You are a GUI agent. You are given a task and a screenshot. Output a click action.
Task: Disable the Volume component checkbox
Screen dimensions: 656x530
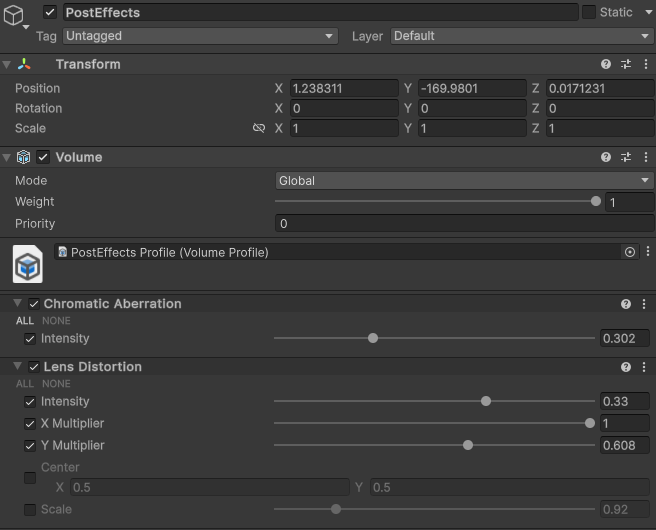(43, 157)
